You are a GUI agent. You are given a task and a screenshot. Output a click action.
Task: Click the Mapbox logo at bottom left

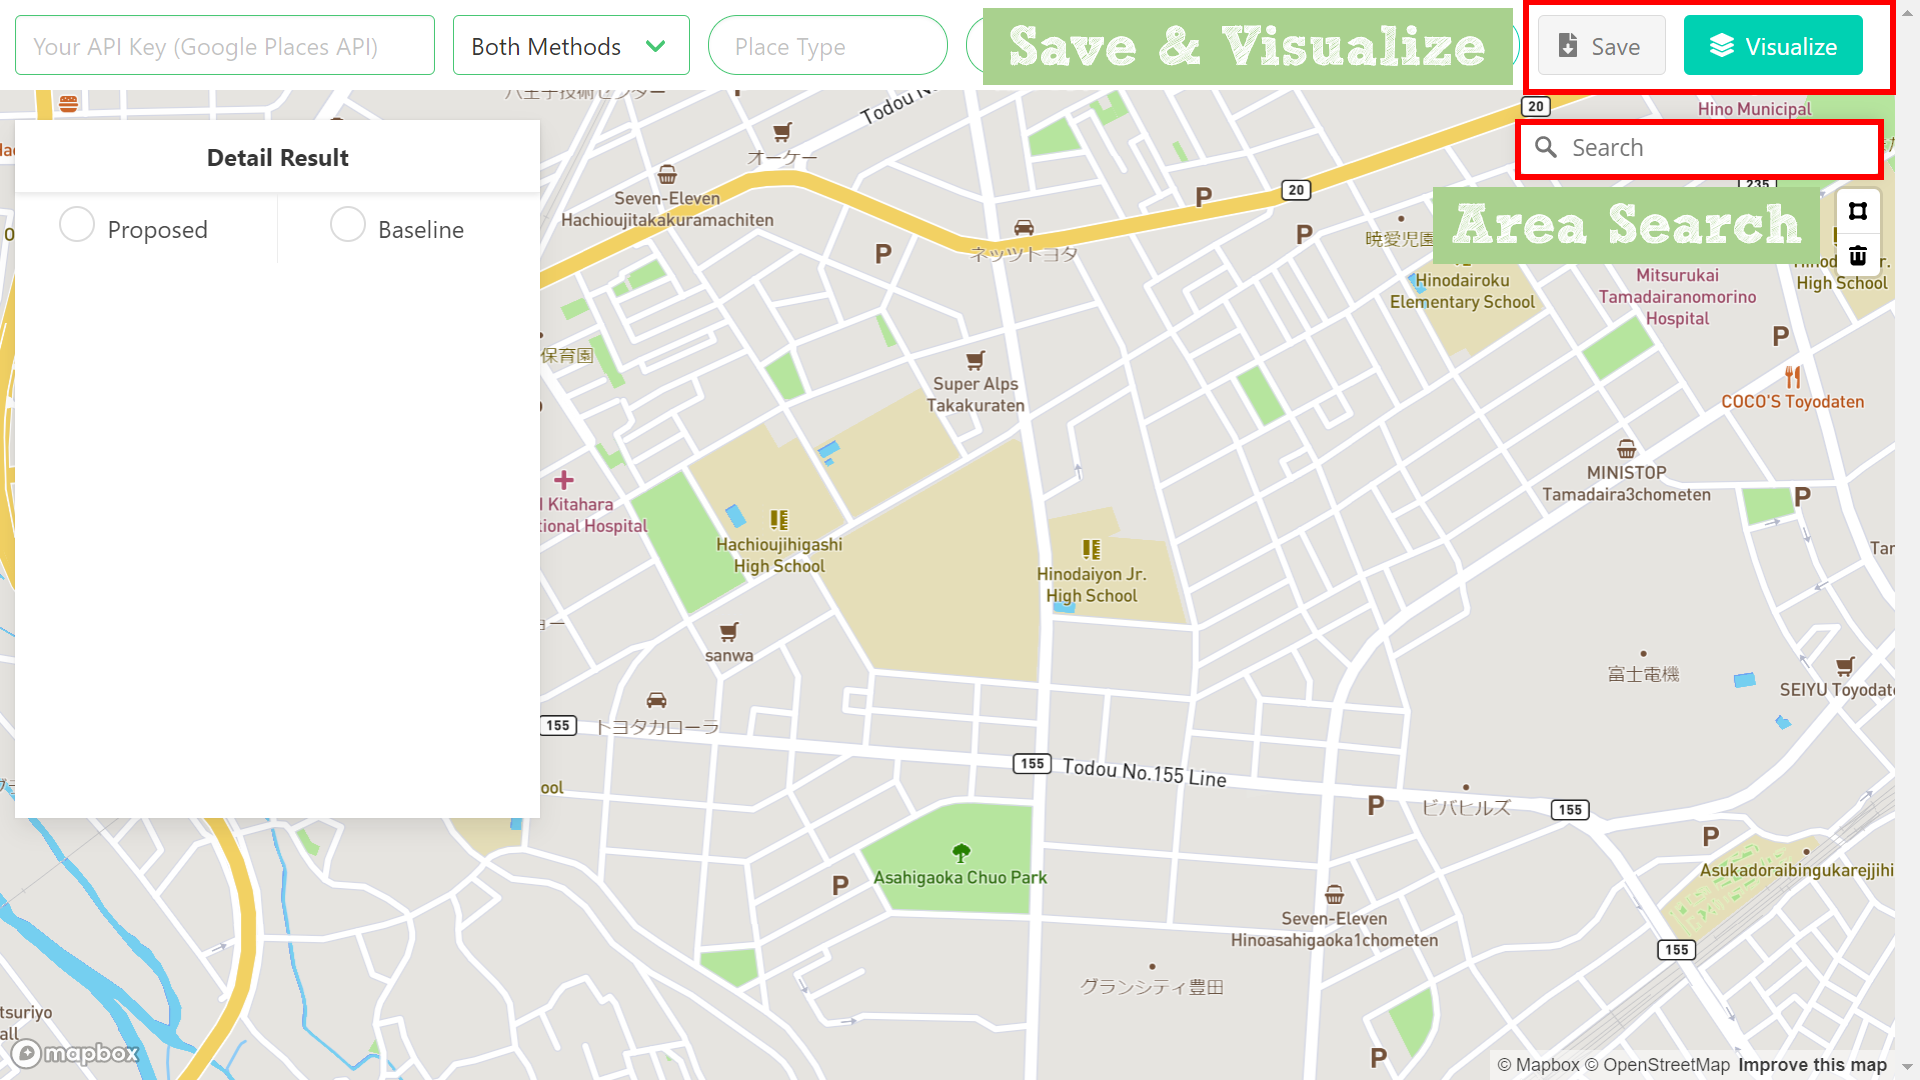click(75, 1053)
